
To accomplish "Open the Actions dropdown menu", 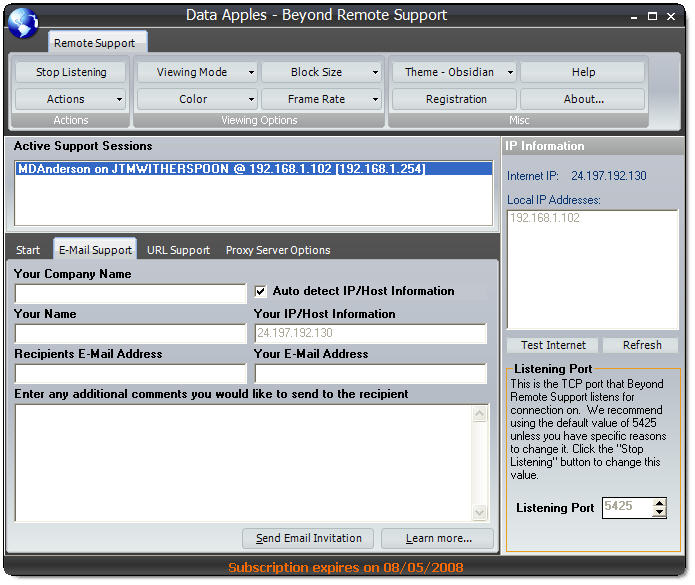I will 70,99.
